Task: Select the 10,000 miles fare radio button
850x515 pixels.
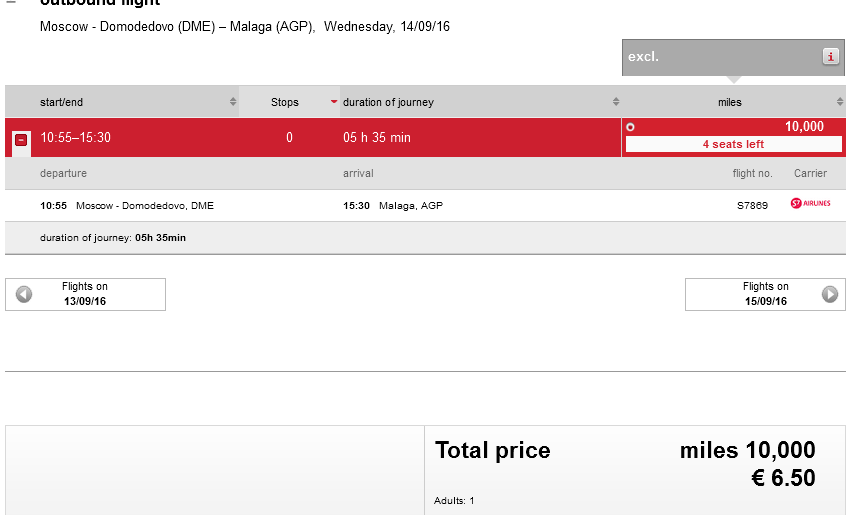Action: point(630,127)
